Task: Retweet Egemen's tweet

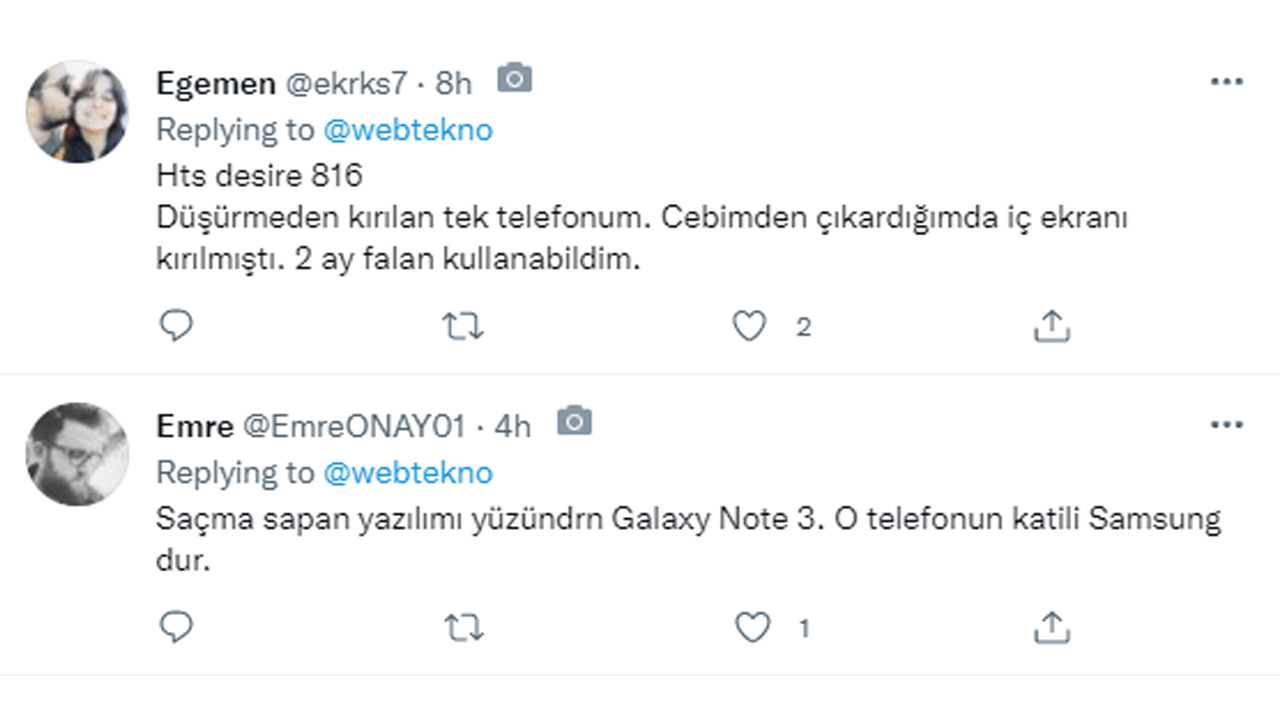Action: [x=462, y=325]
